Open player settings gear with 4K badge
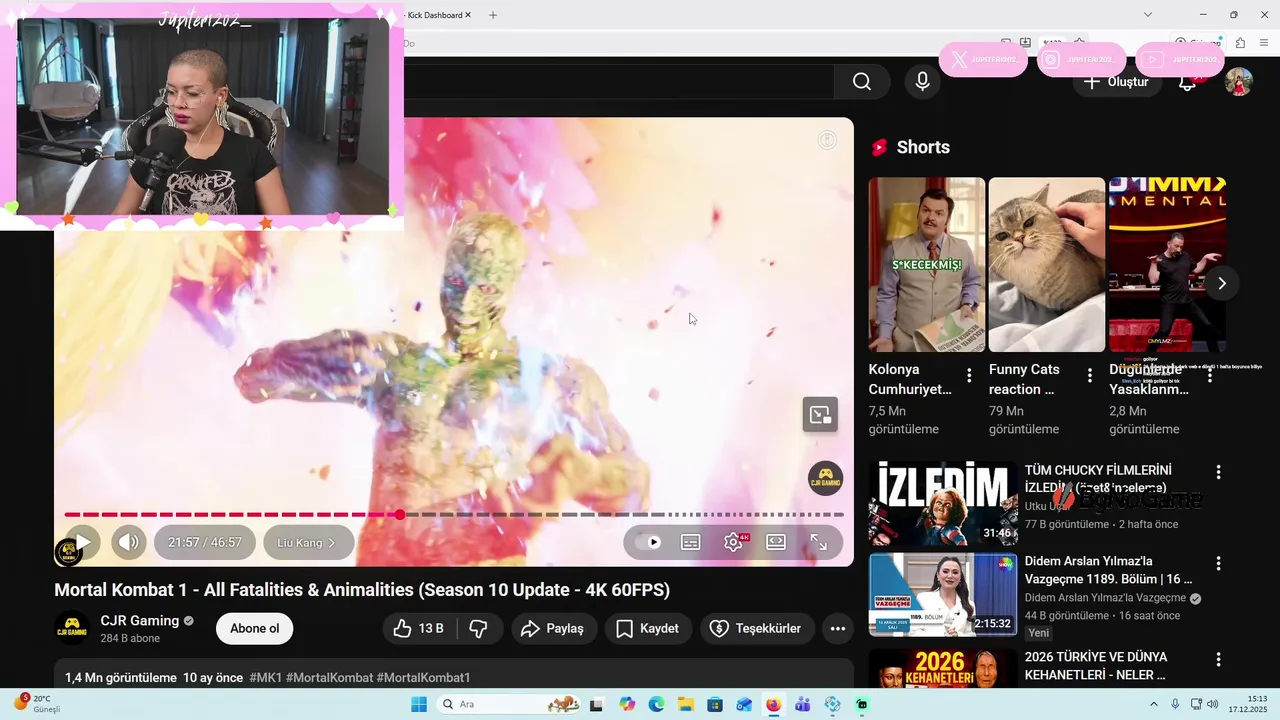Image resolution: width=1280 pixels, height=720 pixels. click(734, 542)
